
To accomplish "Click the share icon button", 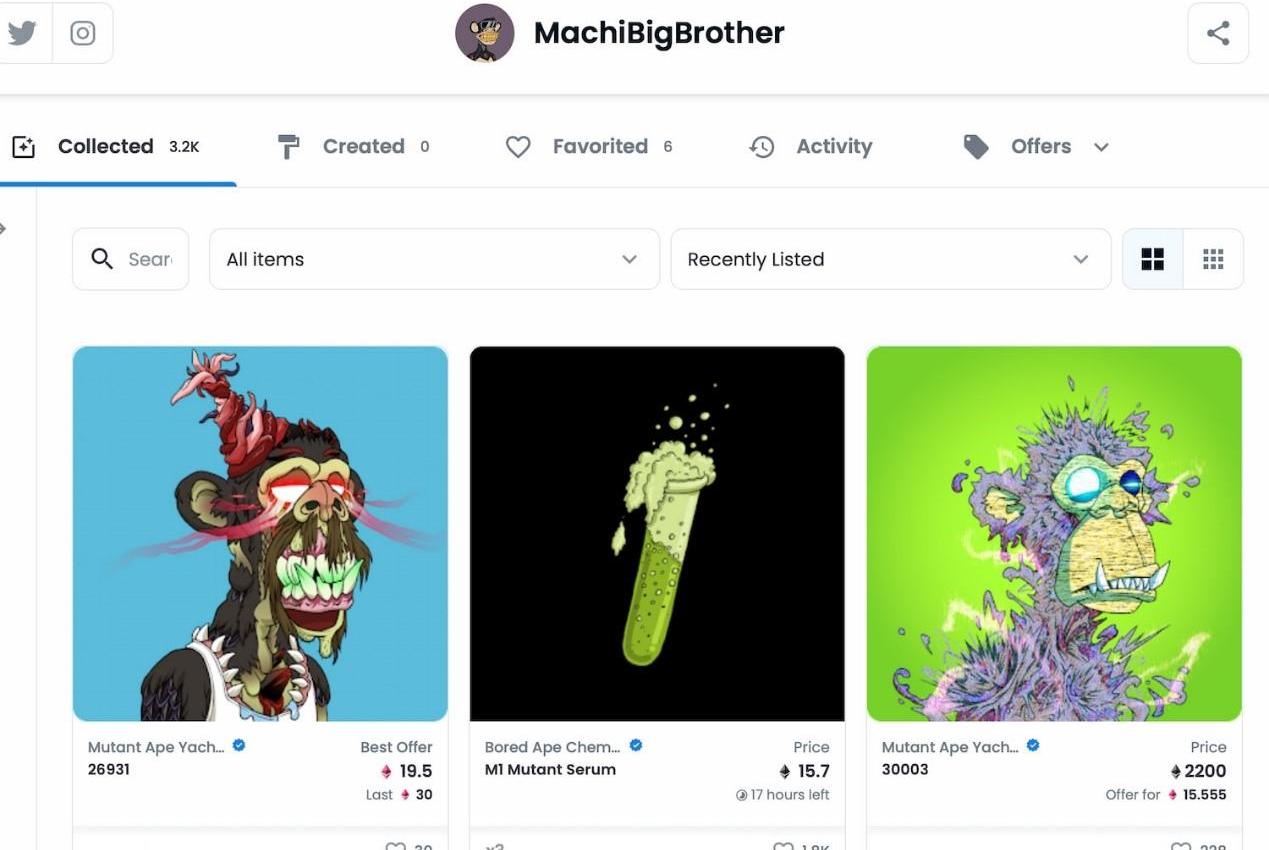I will tap(1217, 33).
